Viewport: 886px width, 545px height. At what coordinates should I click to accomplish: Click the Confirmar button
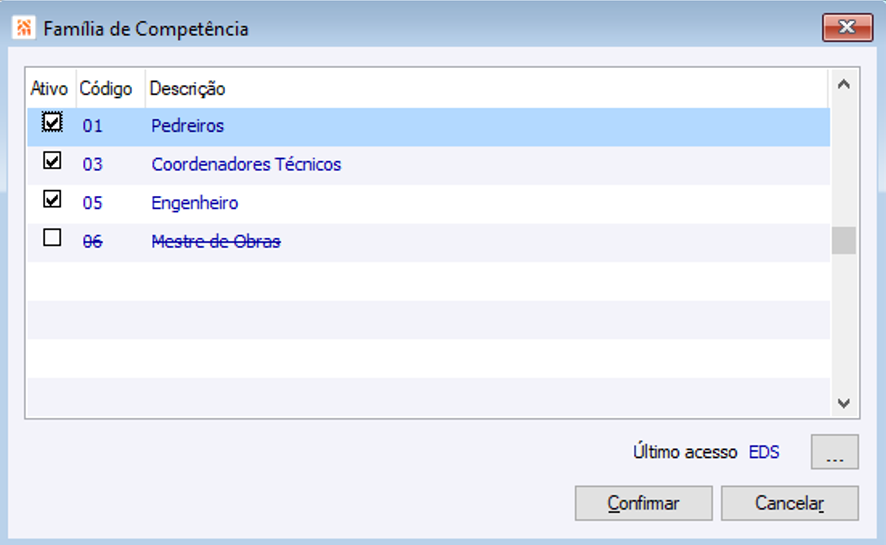tap(643, 503)
